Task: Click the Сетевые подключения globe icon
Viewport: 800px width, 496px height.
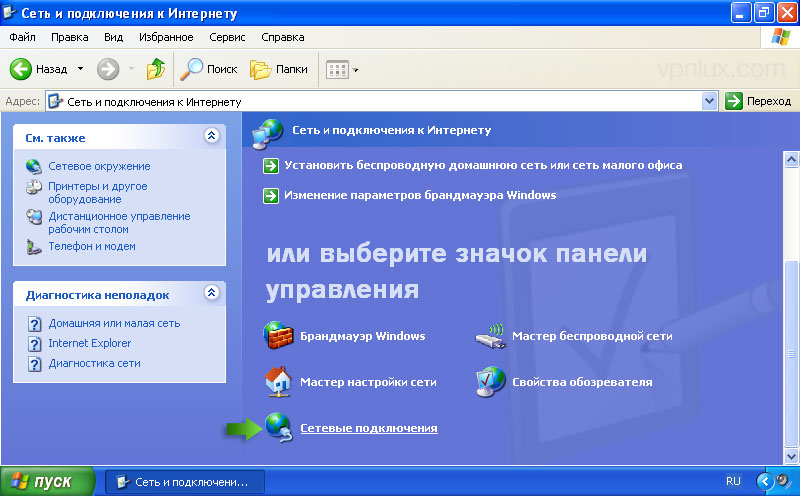Action: [279, 427]
